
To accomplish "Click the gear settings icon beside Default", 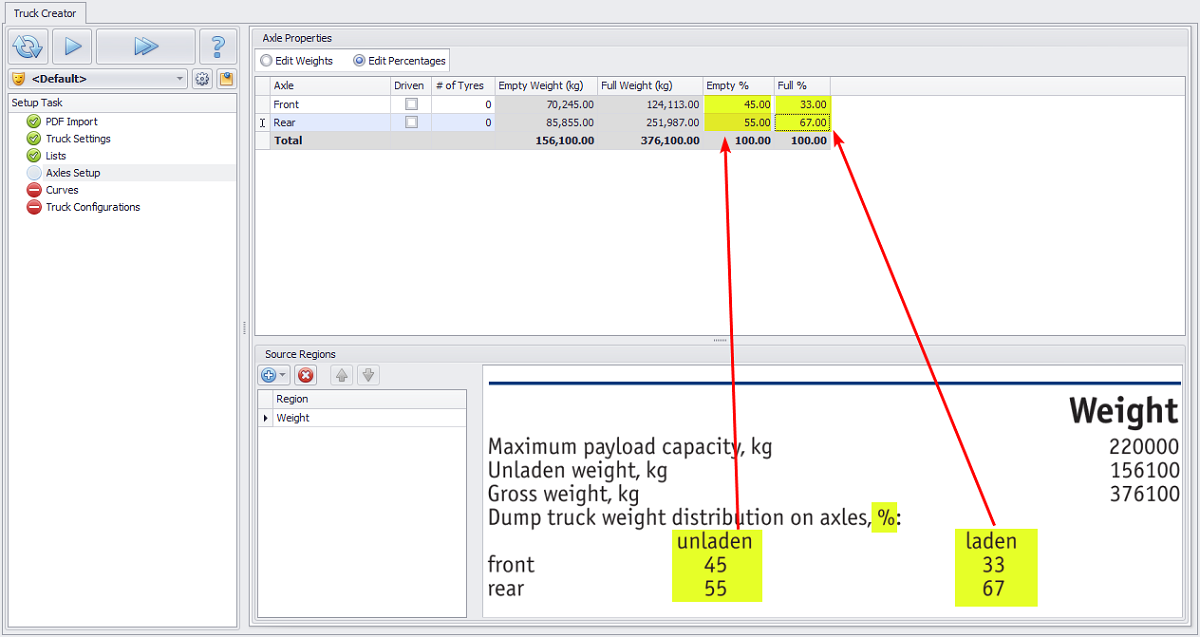I will [202, 79].
